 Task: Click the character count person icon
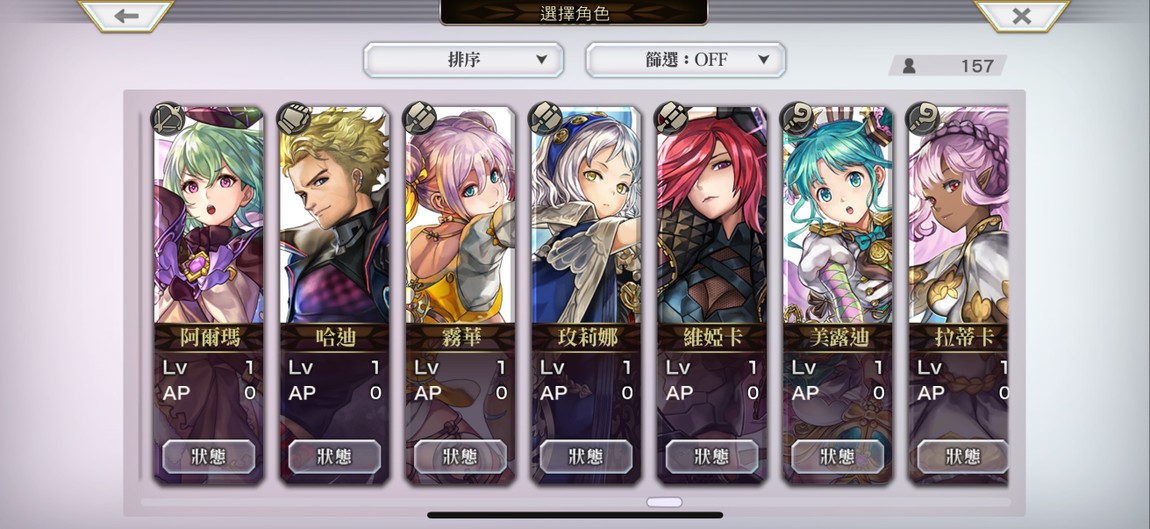(x=909, y=66)
